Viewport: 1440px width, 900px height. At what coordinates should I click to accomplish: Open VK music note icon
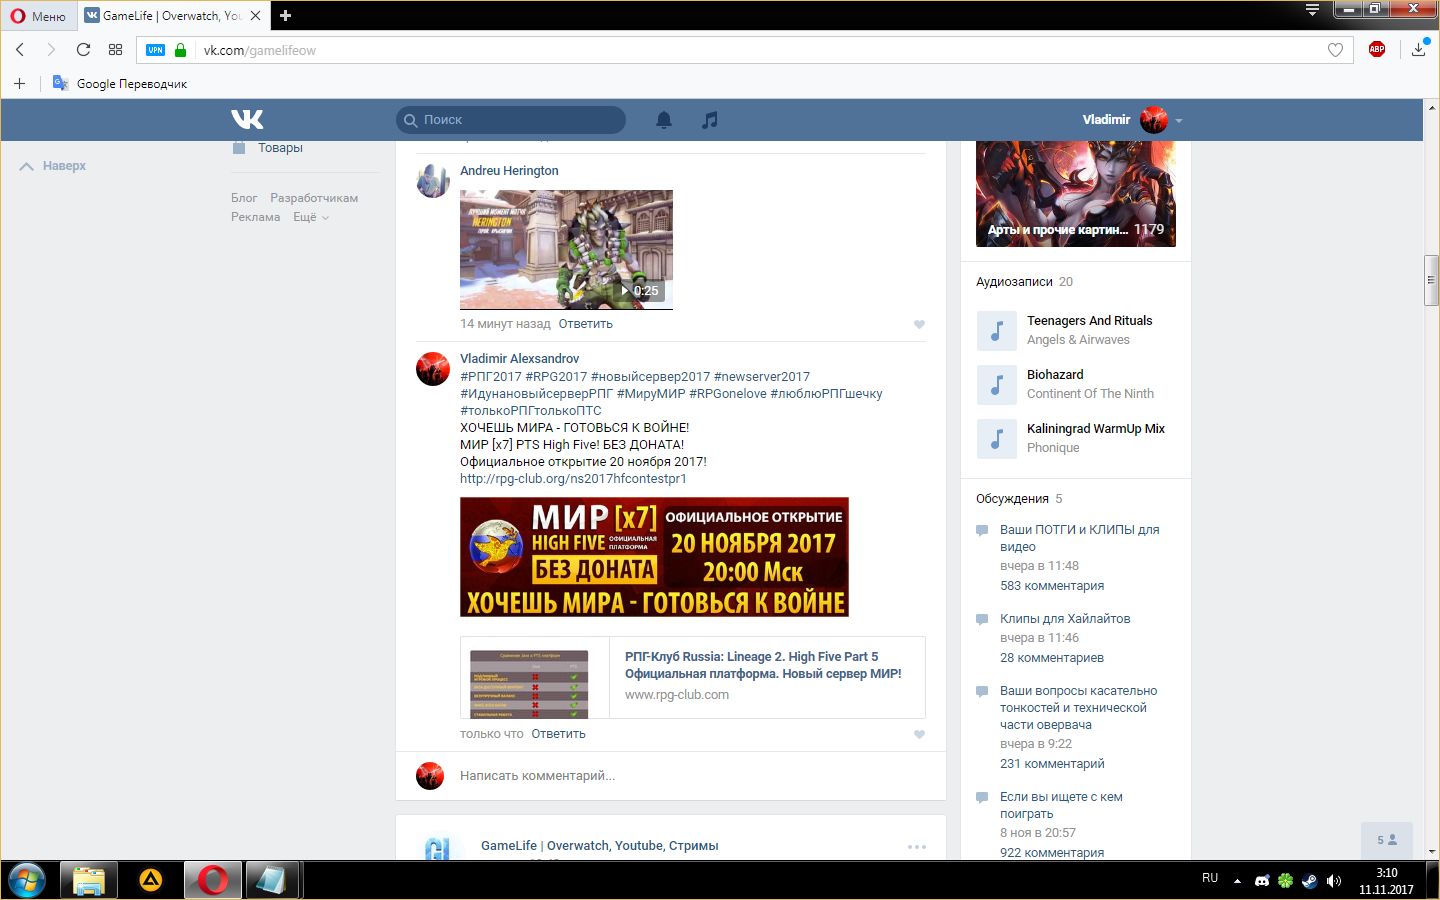click(x=710, y=120)
